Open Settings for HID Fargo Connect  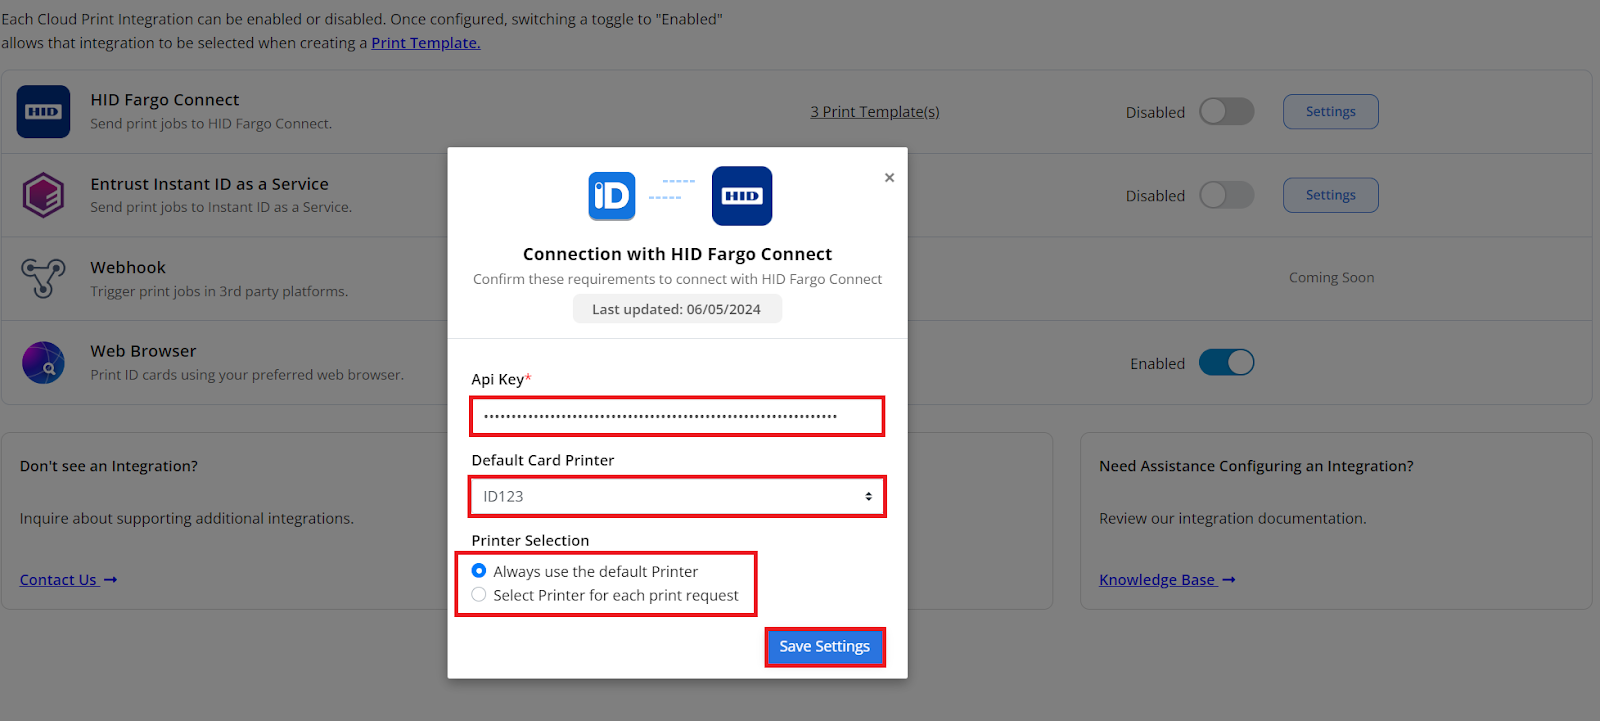(1331, 112)
